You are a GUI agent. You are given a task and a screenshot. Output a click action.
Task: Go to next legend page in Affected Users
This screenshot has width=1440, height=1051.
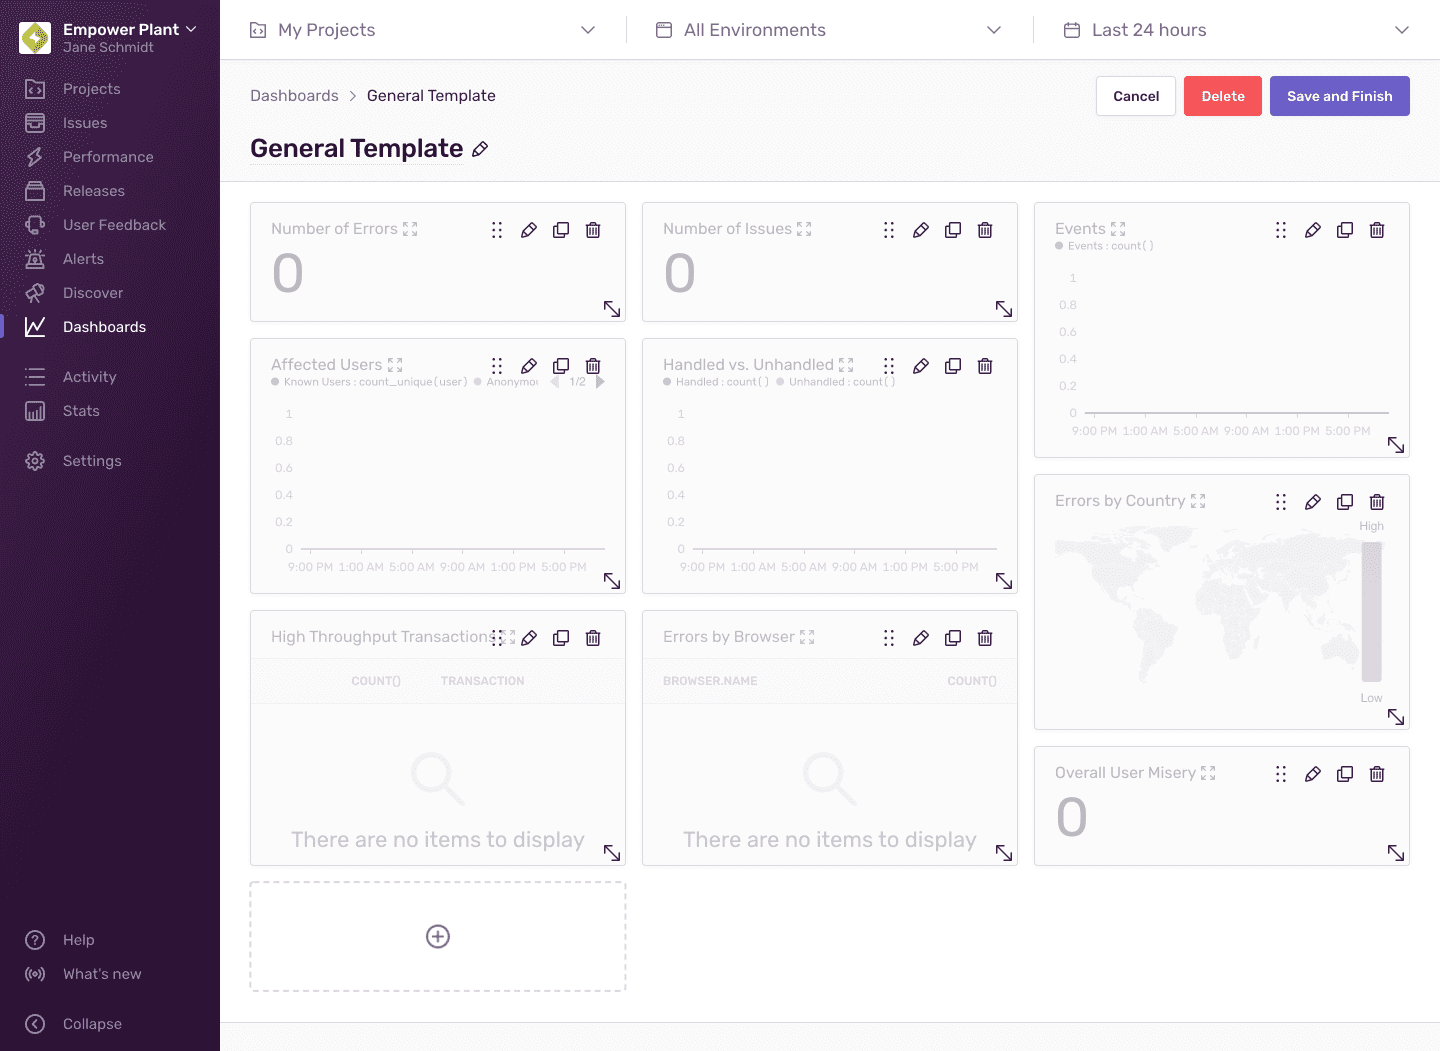[x=600, y=382]
